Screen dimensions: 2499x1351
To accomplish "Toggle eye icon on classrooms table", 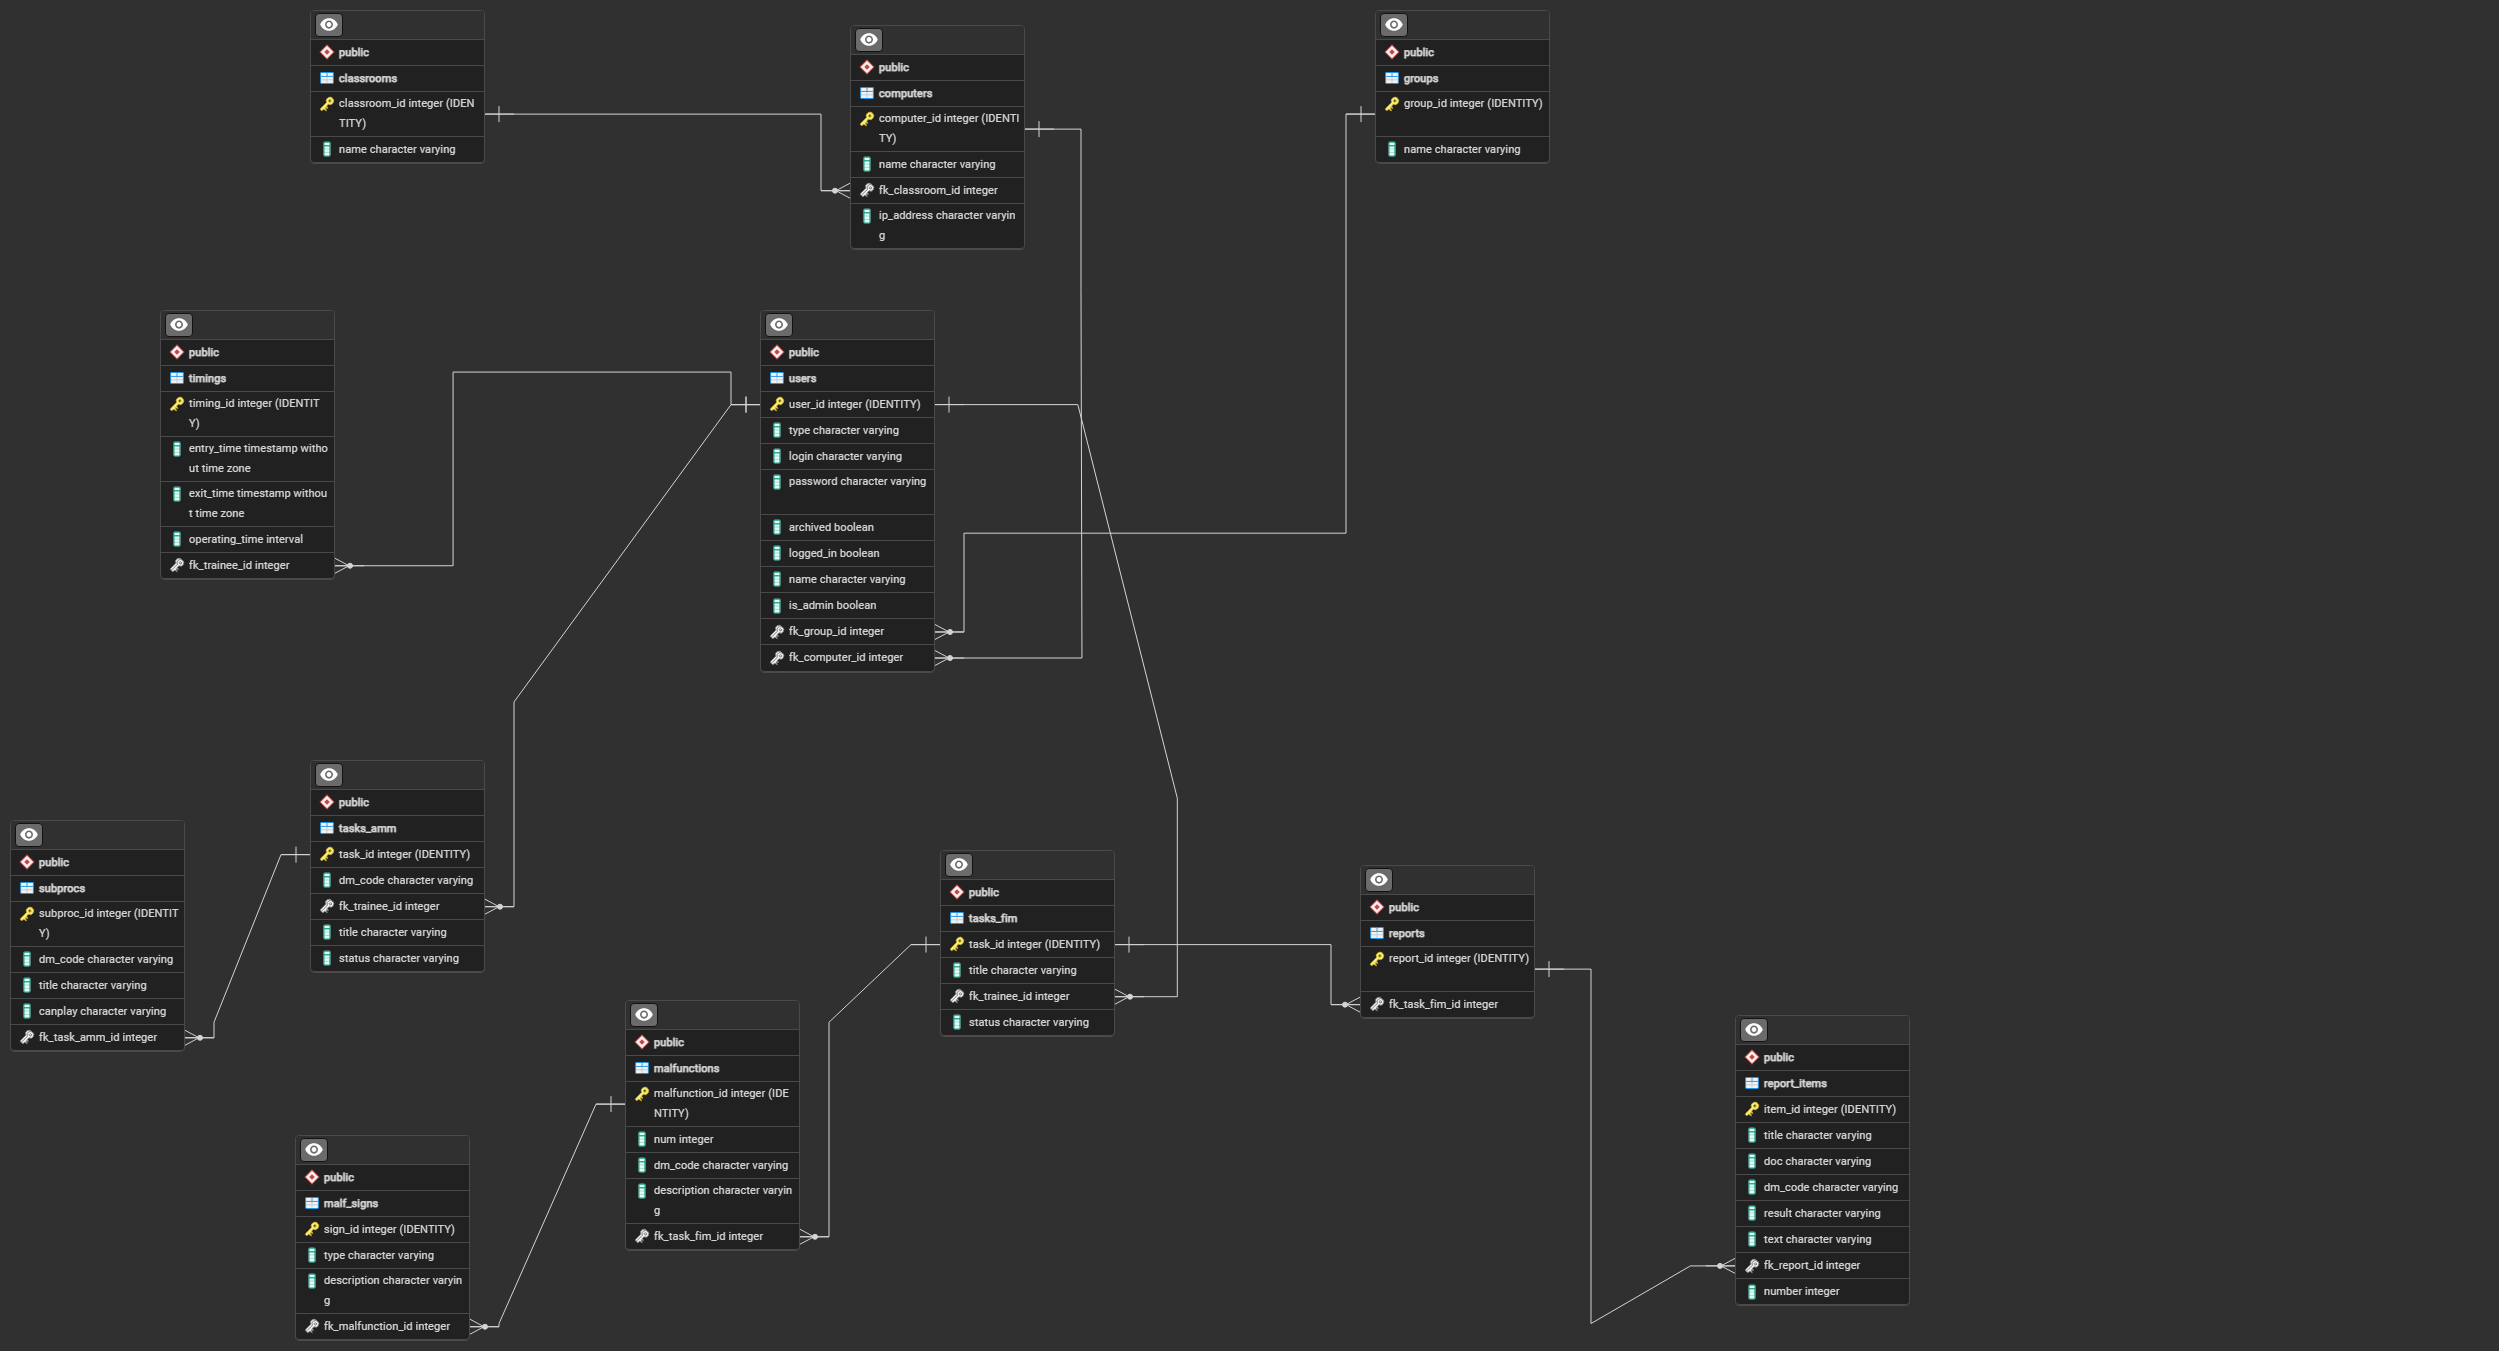I will coord(328,25).
